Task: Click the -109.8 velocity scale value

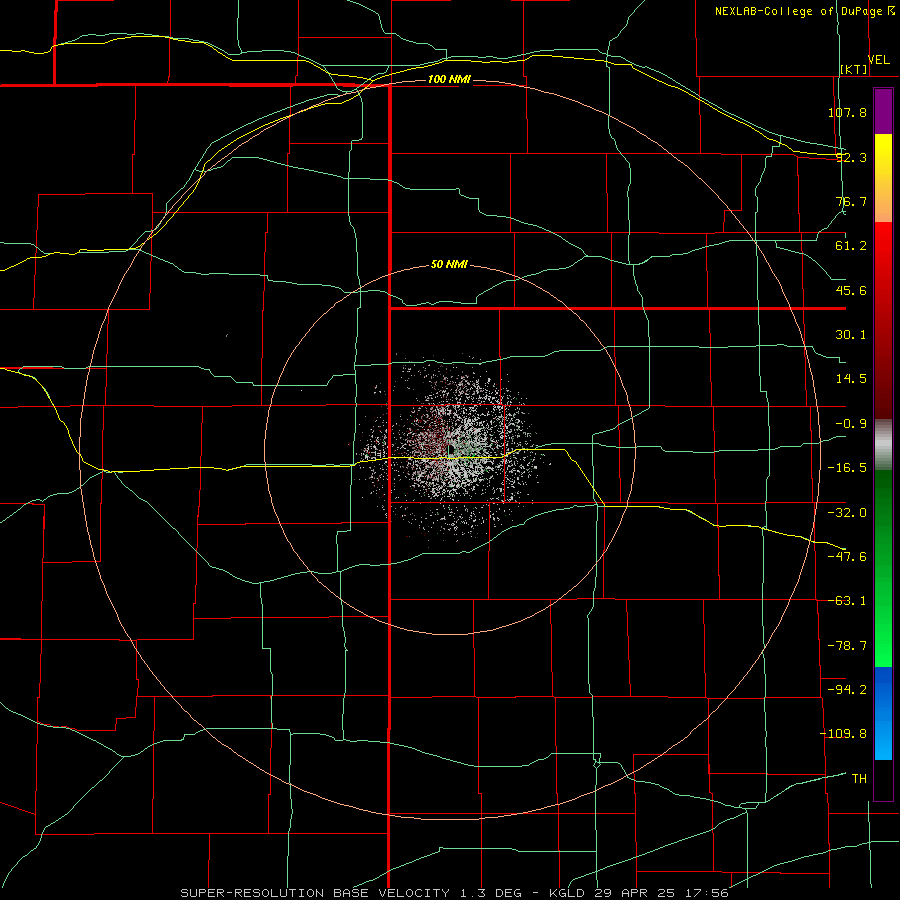Action: pos(843,734)
